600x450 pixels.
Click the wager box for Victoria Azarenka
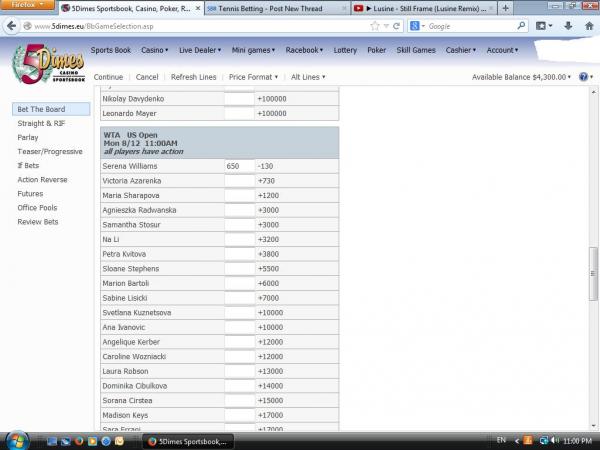click(239, 181)
